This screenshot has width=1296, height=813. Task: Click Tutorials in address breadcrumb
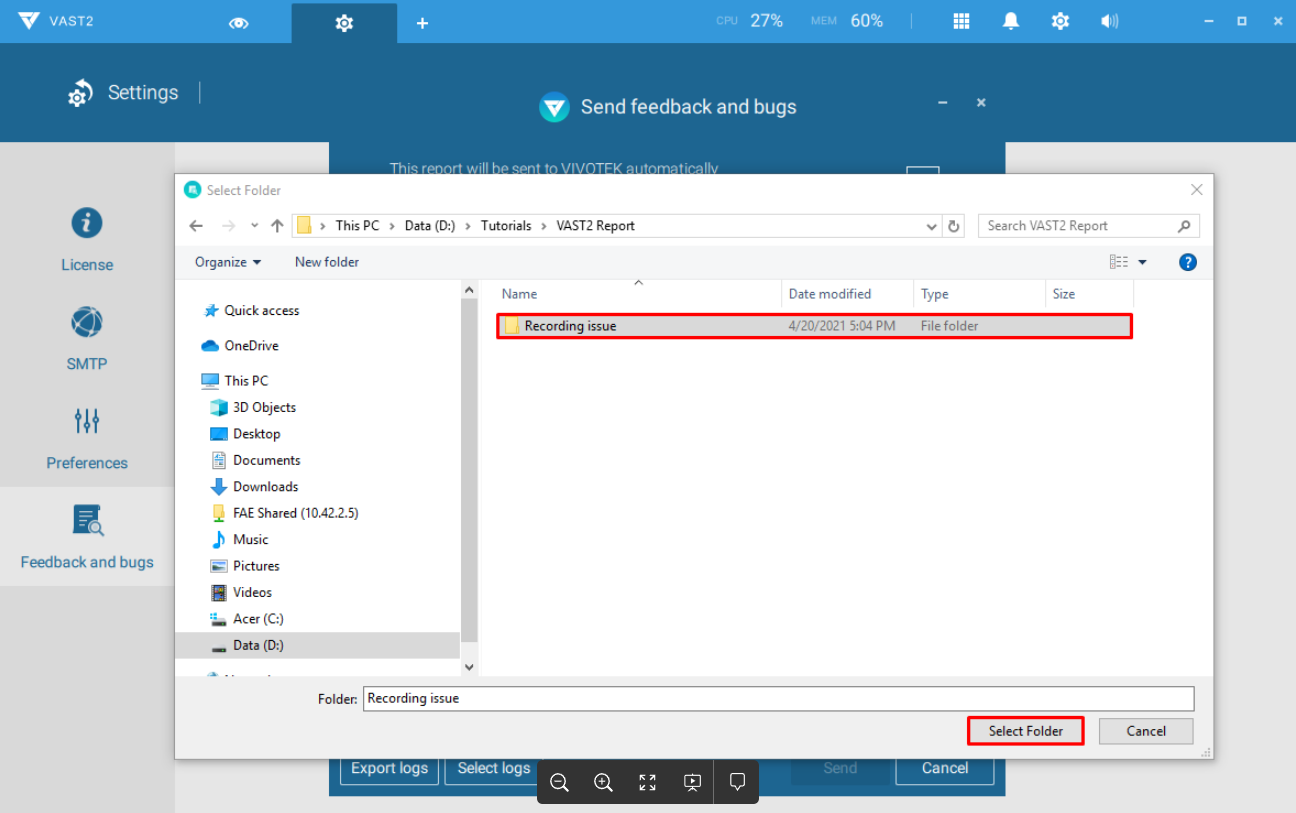506,226
